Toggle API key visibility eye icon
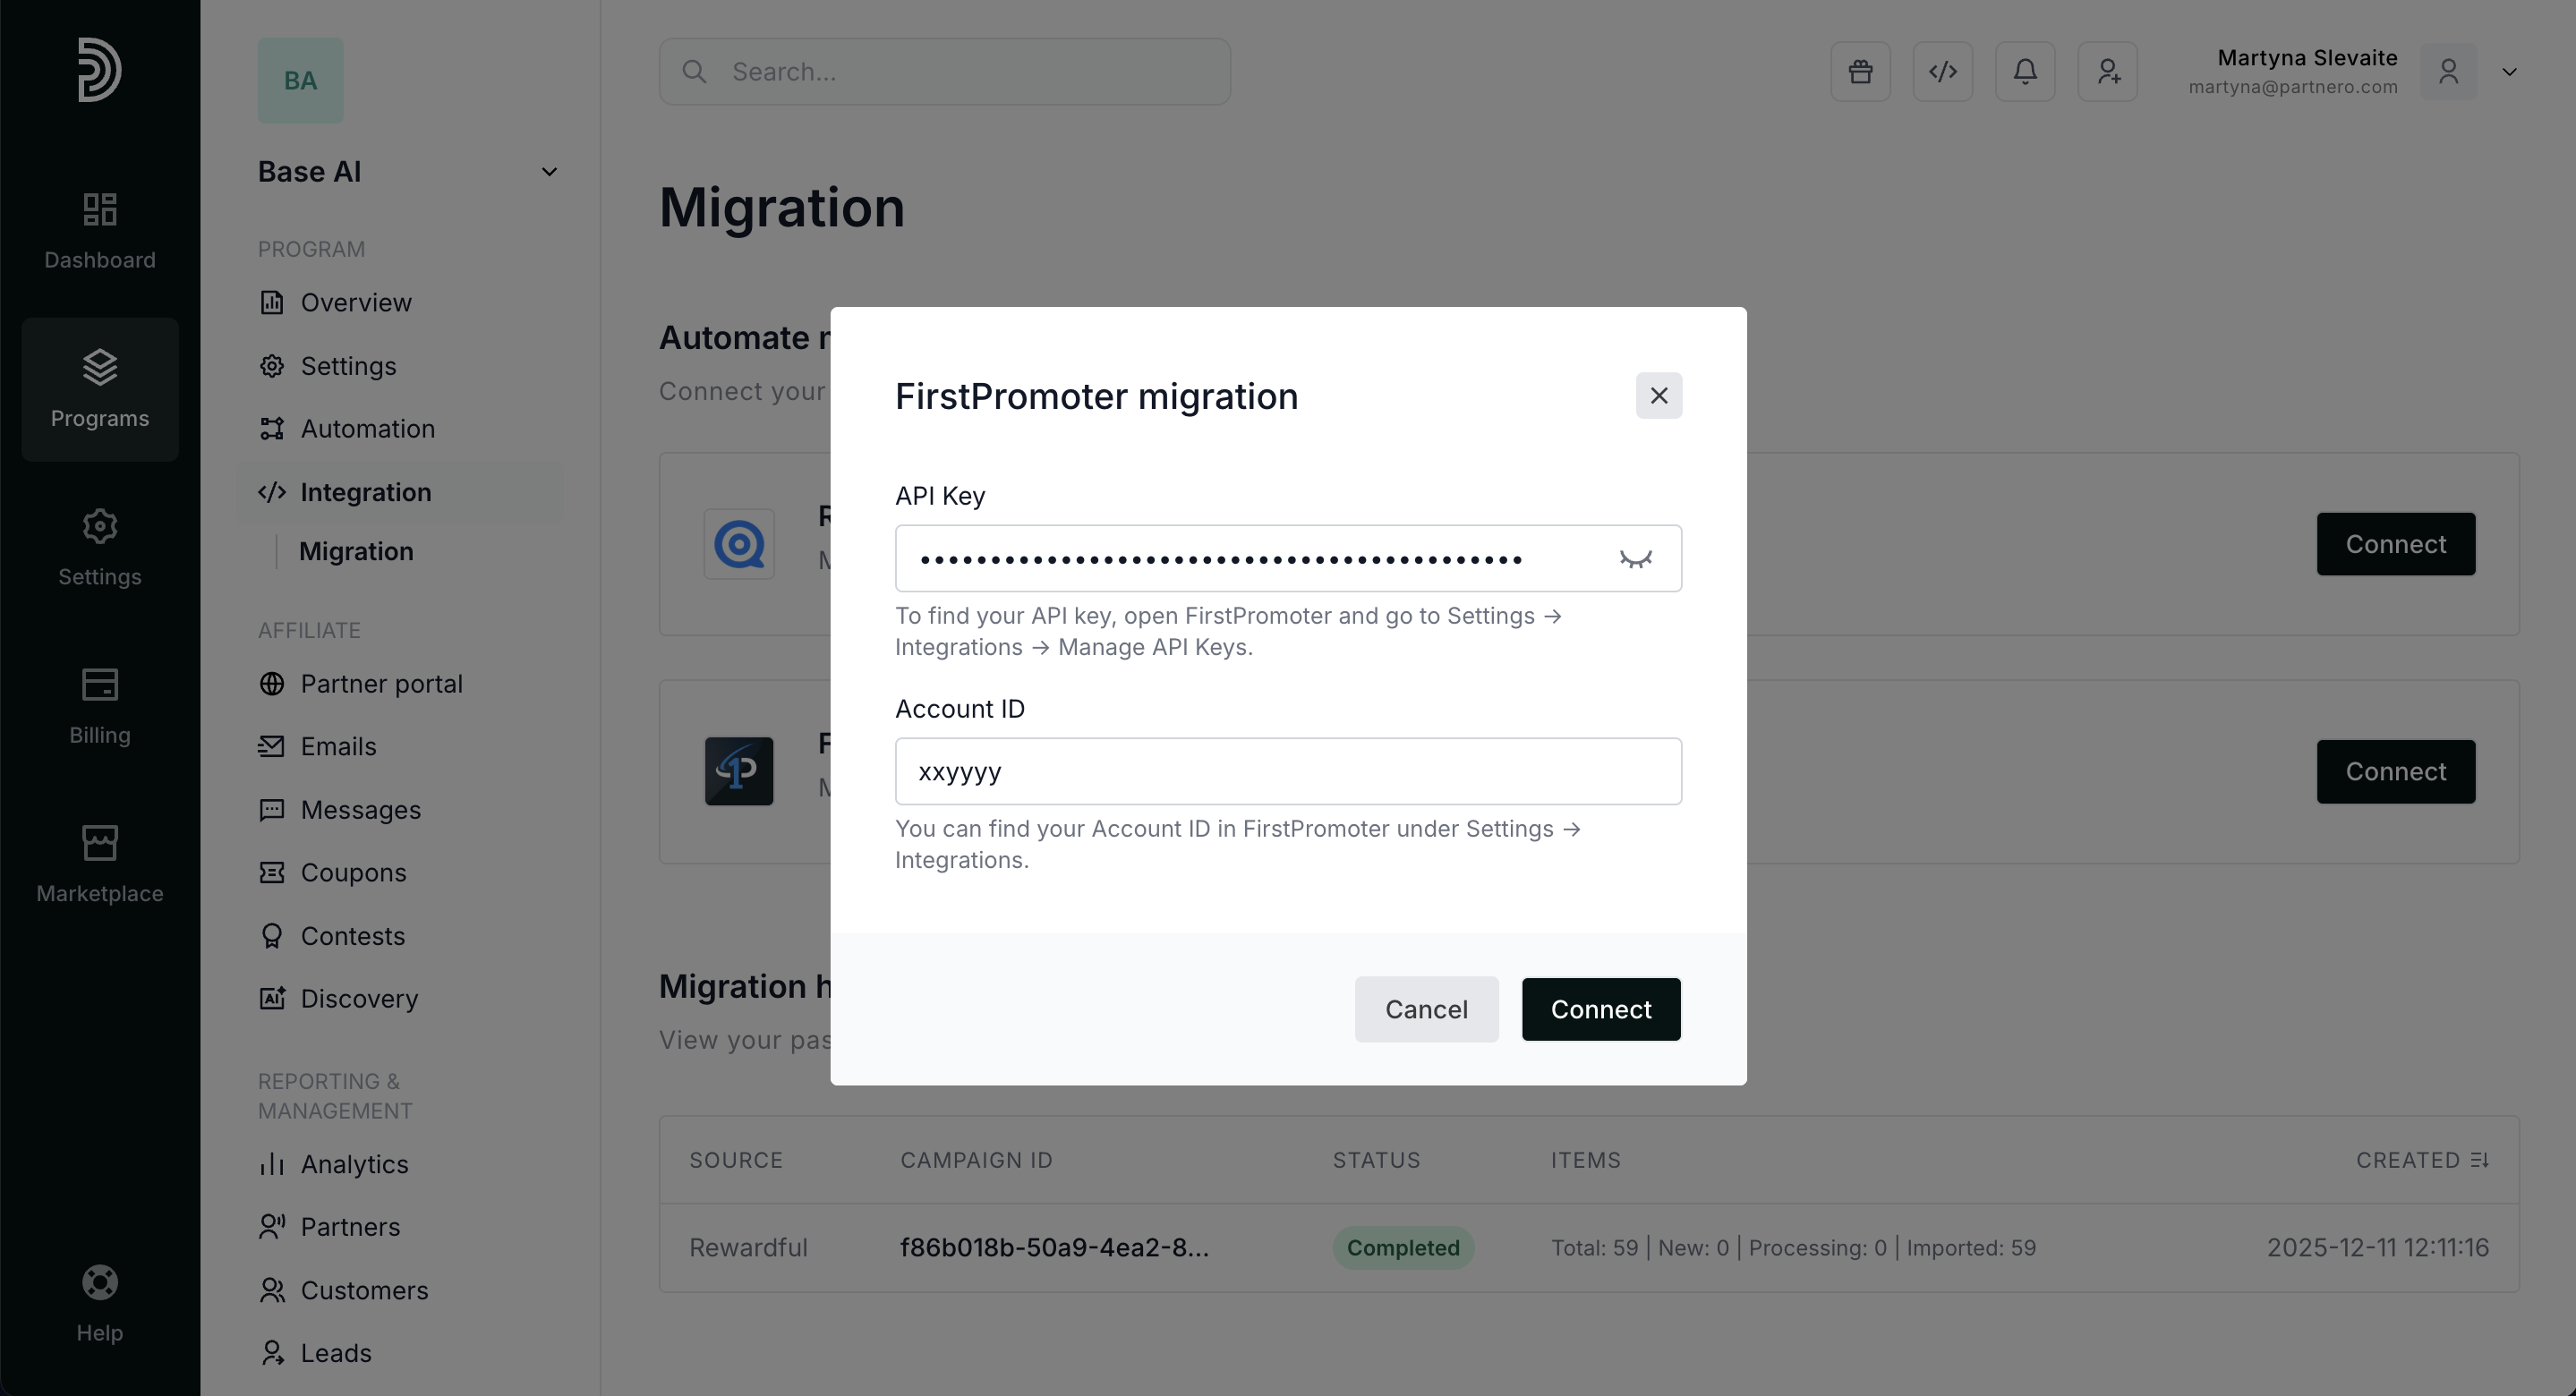 1635,559
